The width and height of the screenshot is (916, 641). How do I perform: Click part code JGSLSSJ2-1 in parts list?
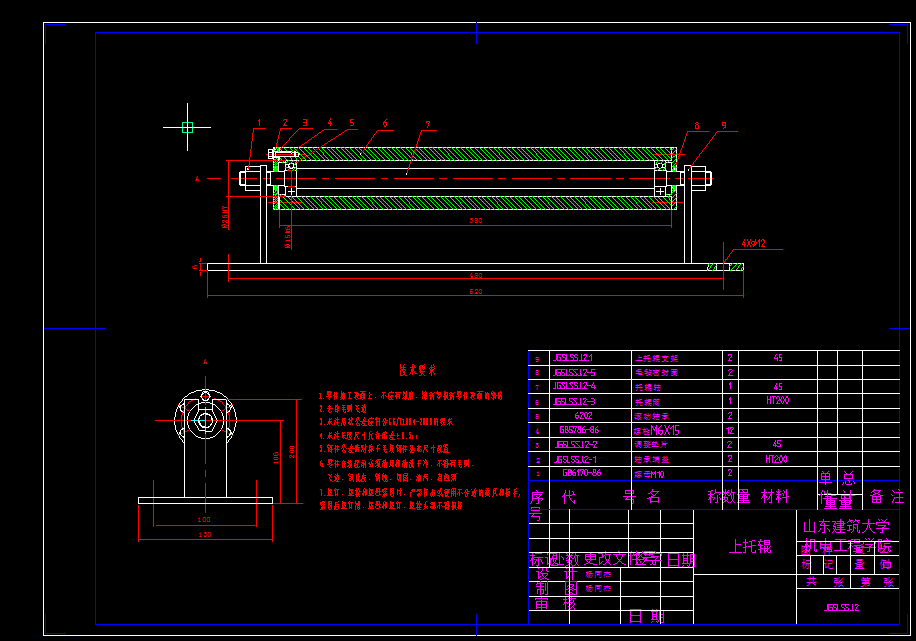(575, 459)
